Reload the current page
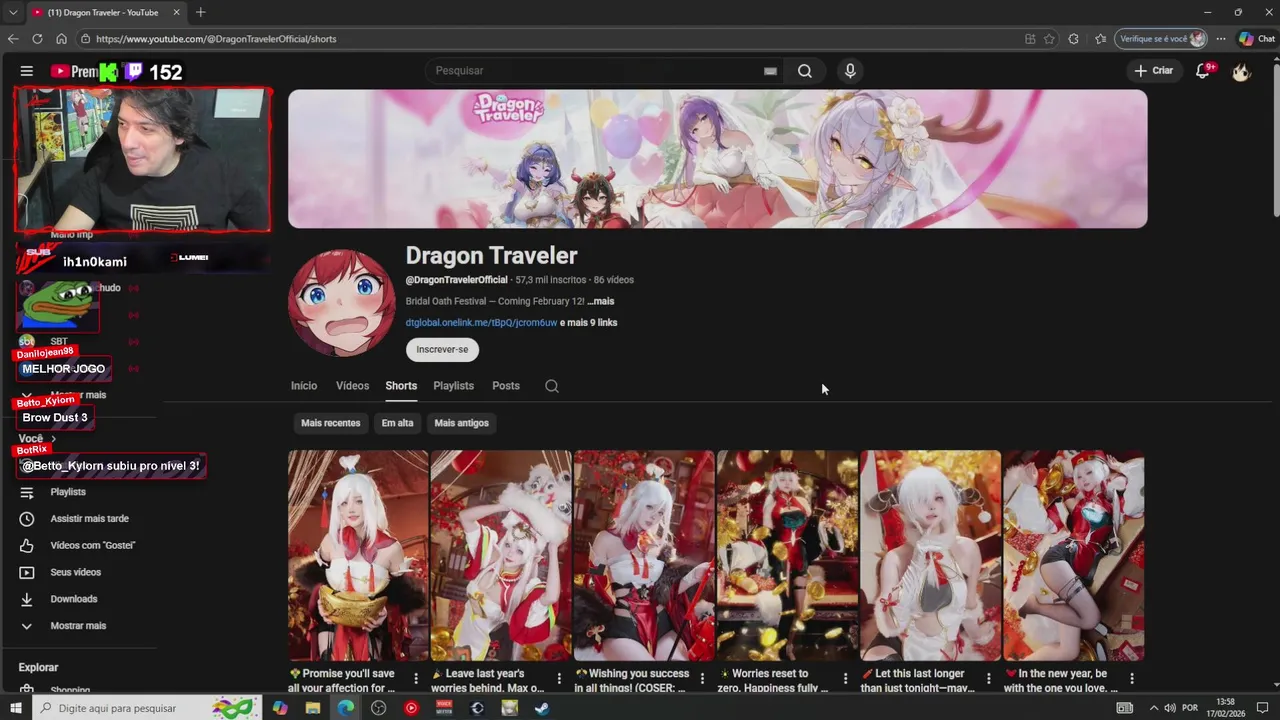This screenshot has width=1280, height=720. click(x=37, y=39)
